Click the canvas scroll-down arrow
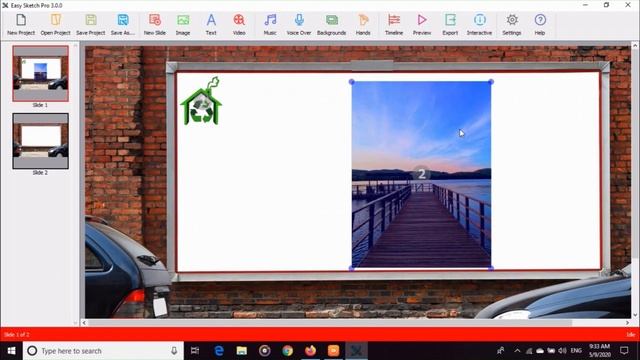This screenshot has width=640, height=360. [635, 315]
